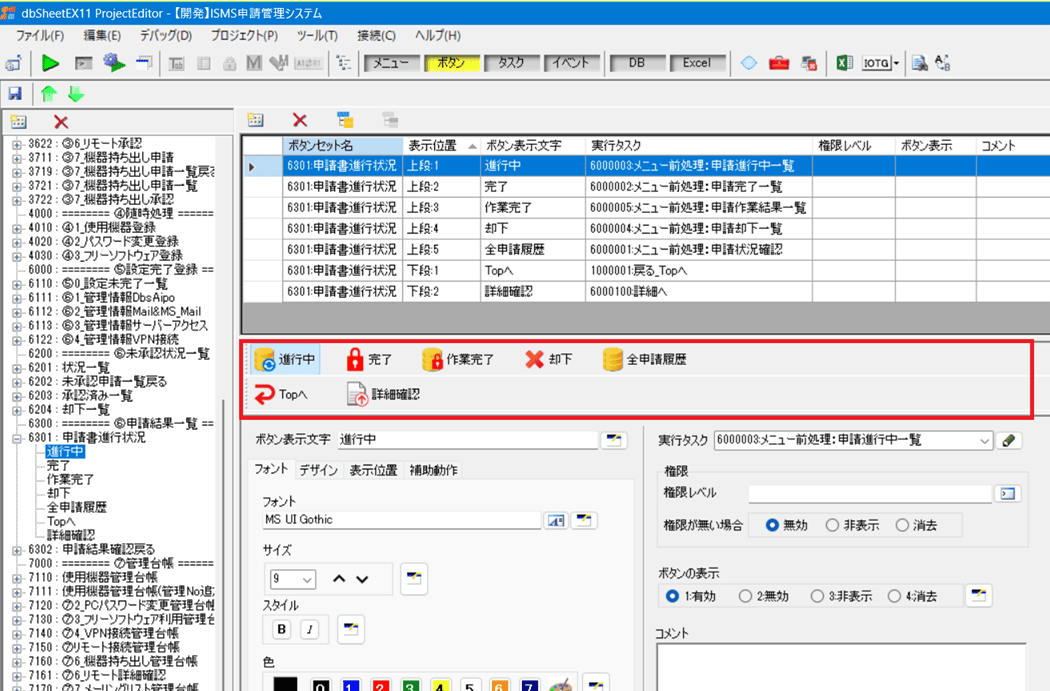Click red X delete icon above button grid
The image size is (1050, 691).
point(299,120)
